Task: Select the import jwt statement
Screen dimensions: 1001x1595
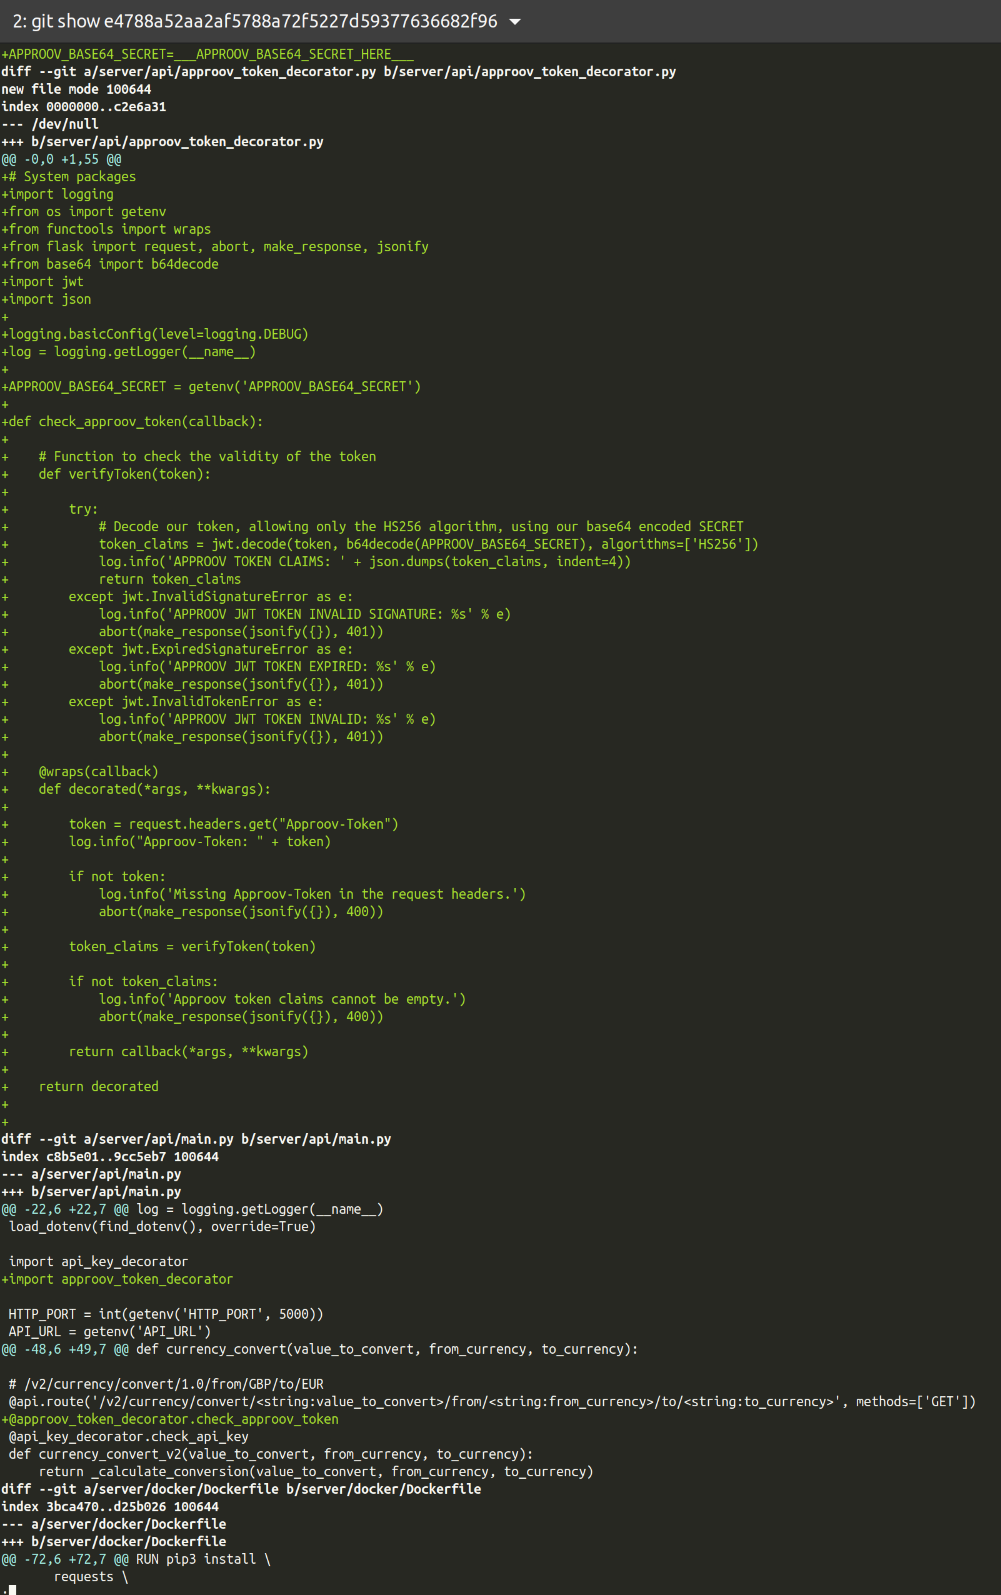Action: pyautogui.click(x=43, y=281)
